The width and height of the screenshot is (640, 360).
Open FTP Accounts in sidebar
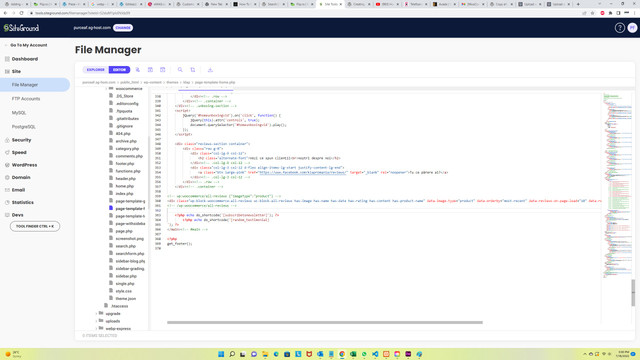26,99
